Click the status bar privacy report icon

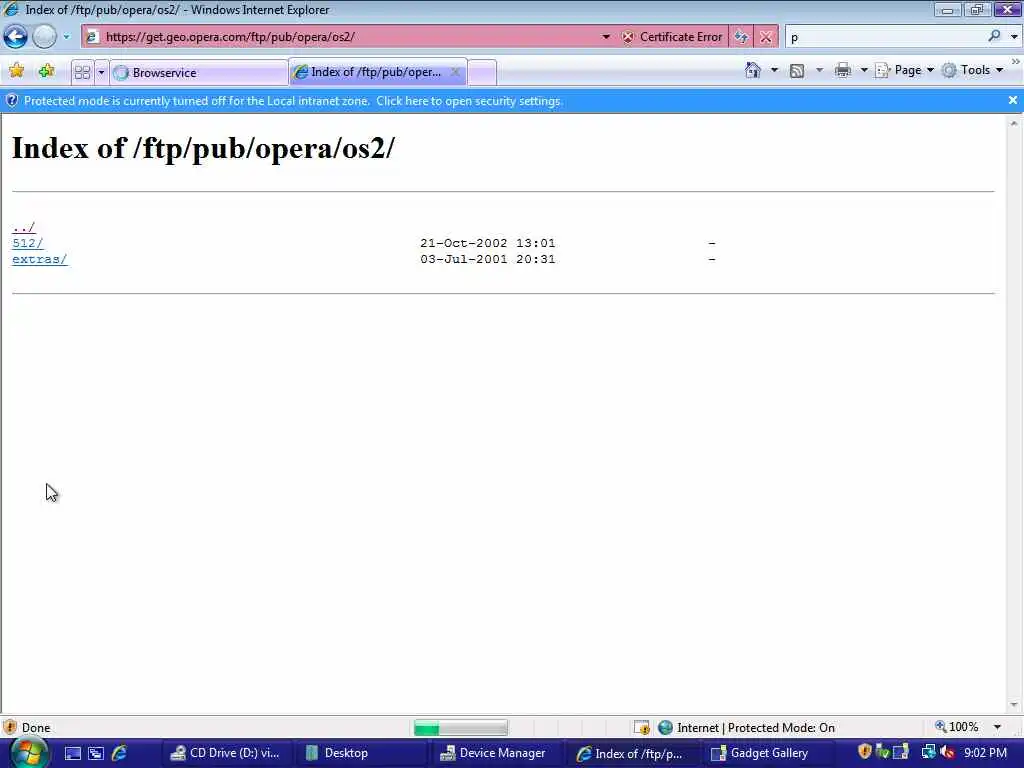pos(641,727)
